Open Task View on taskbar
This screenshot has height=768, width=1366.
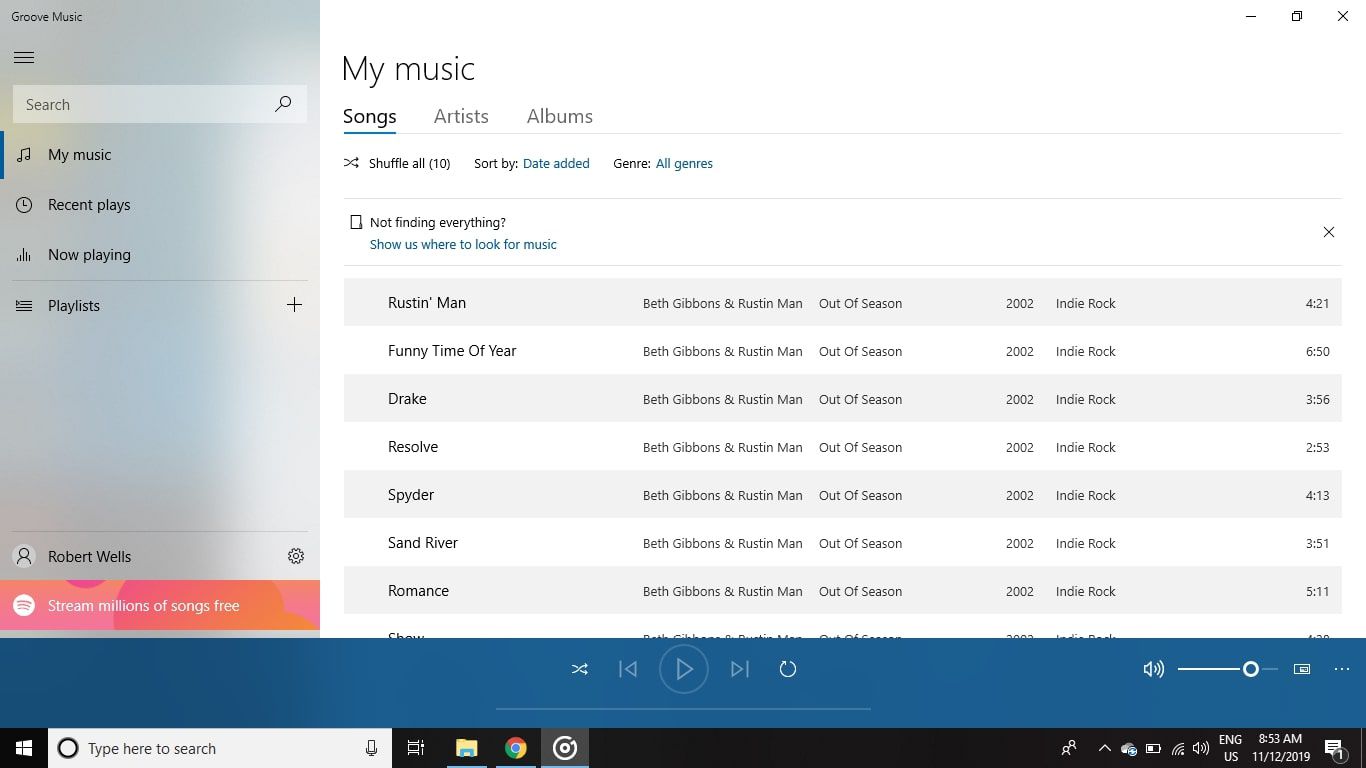point(416,748)
